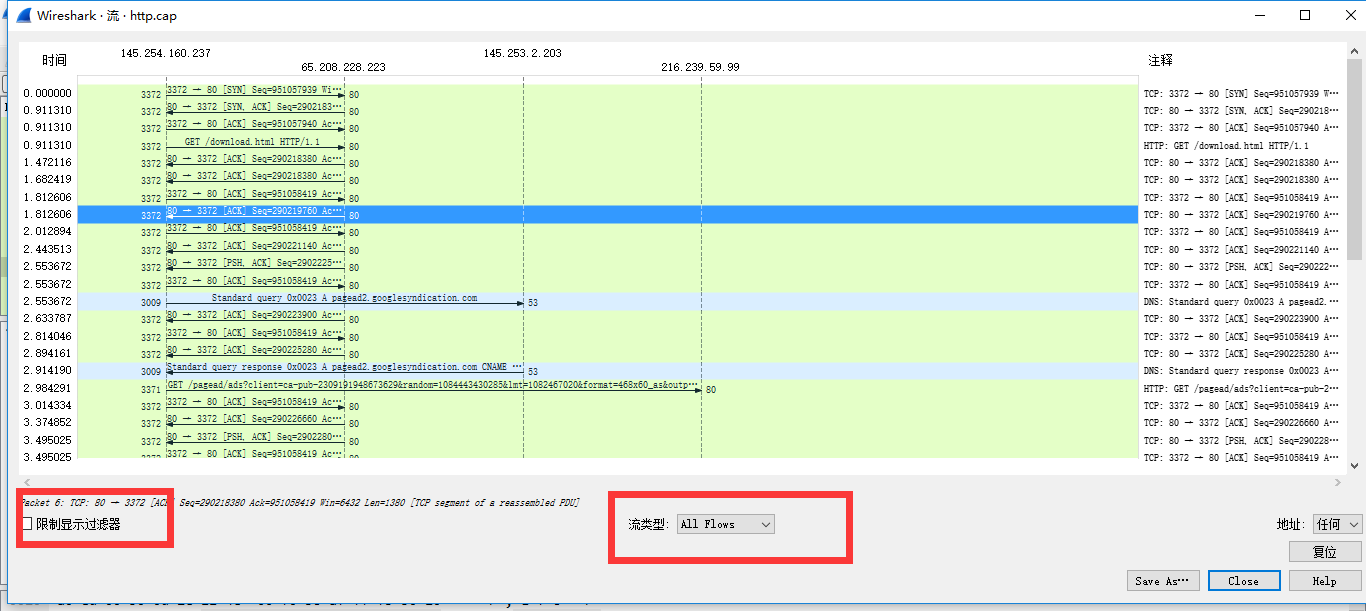The image size is (1366, 611).
Task: Click the timestamp 0.000000 entry
Action: pos(45,92)
